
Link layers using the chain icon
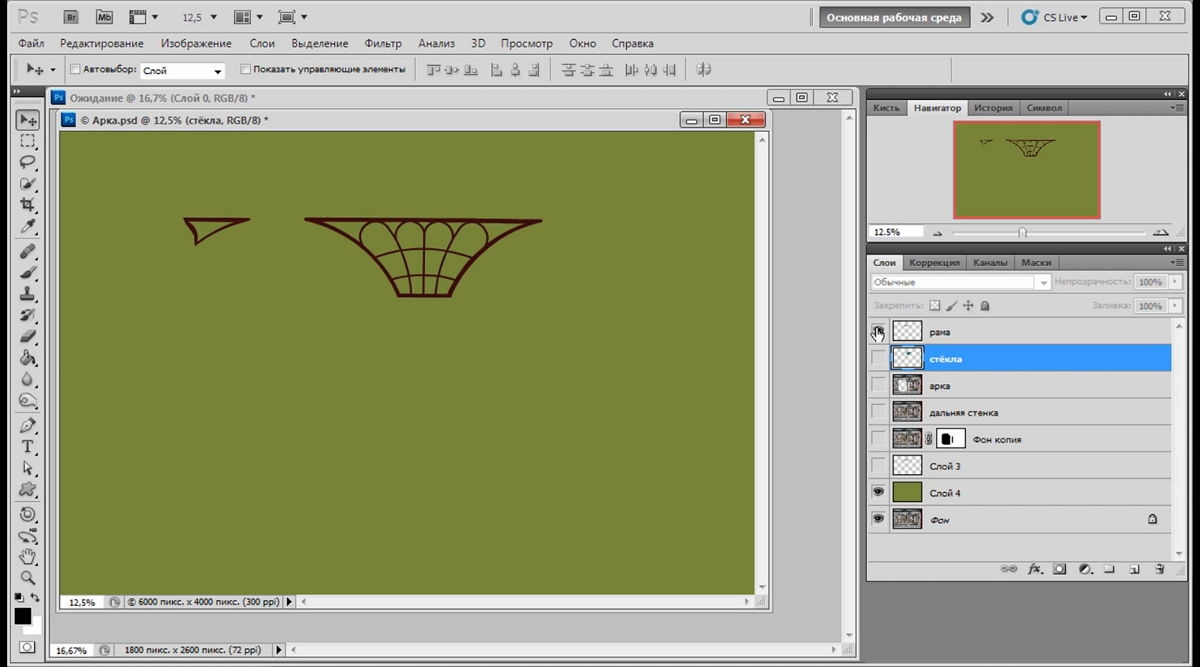click(1010, 569)
